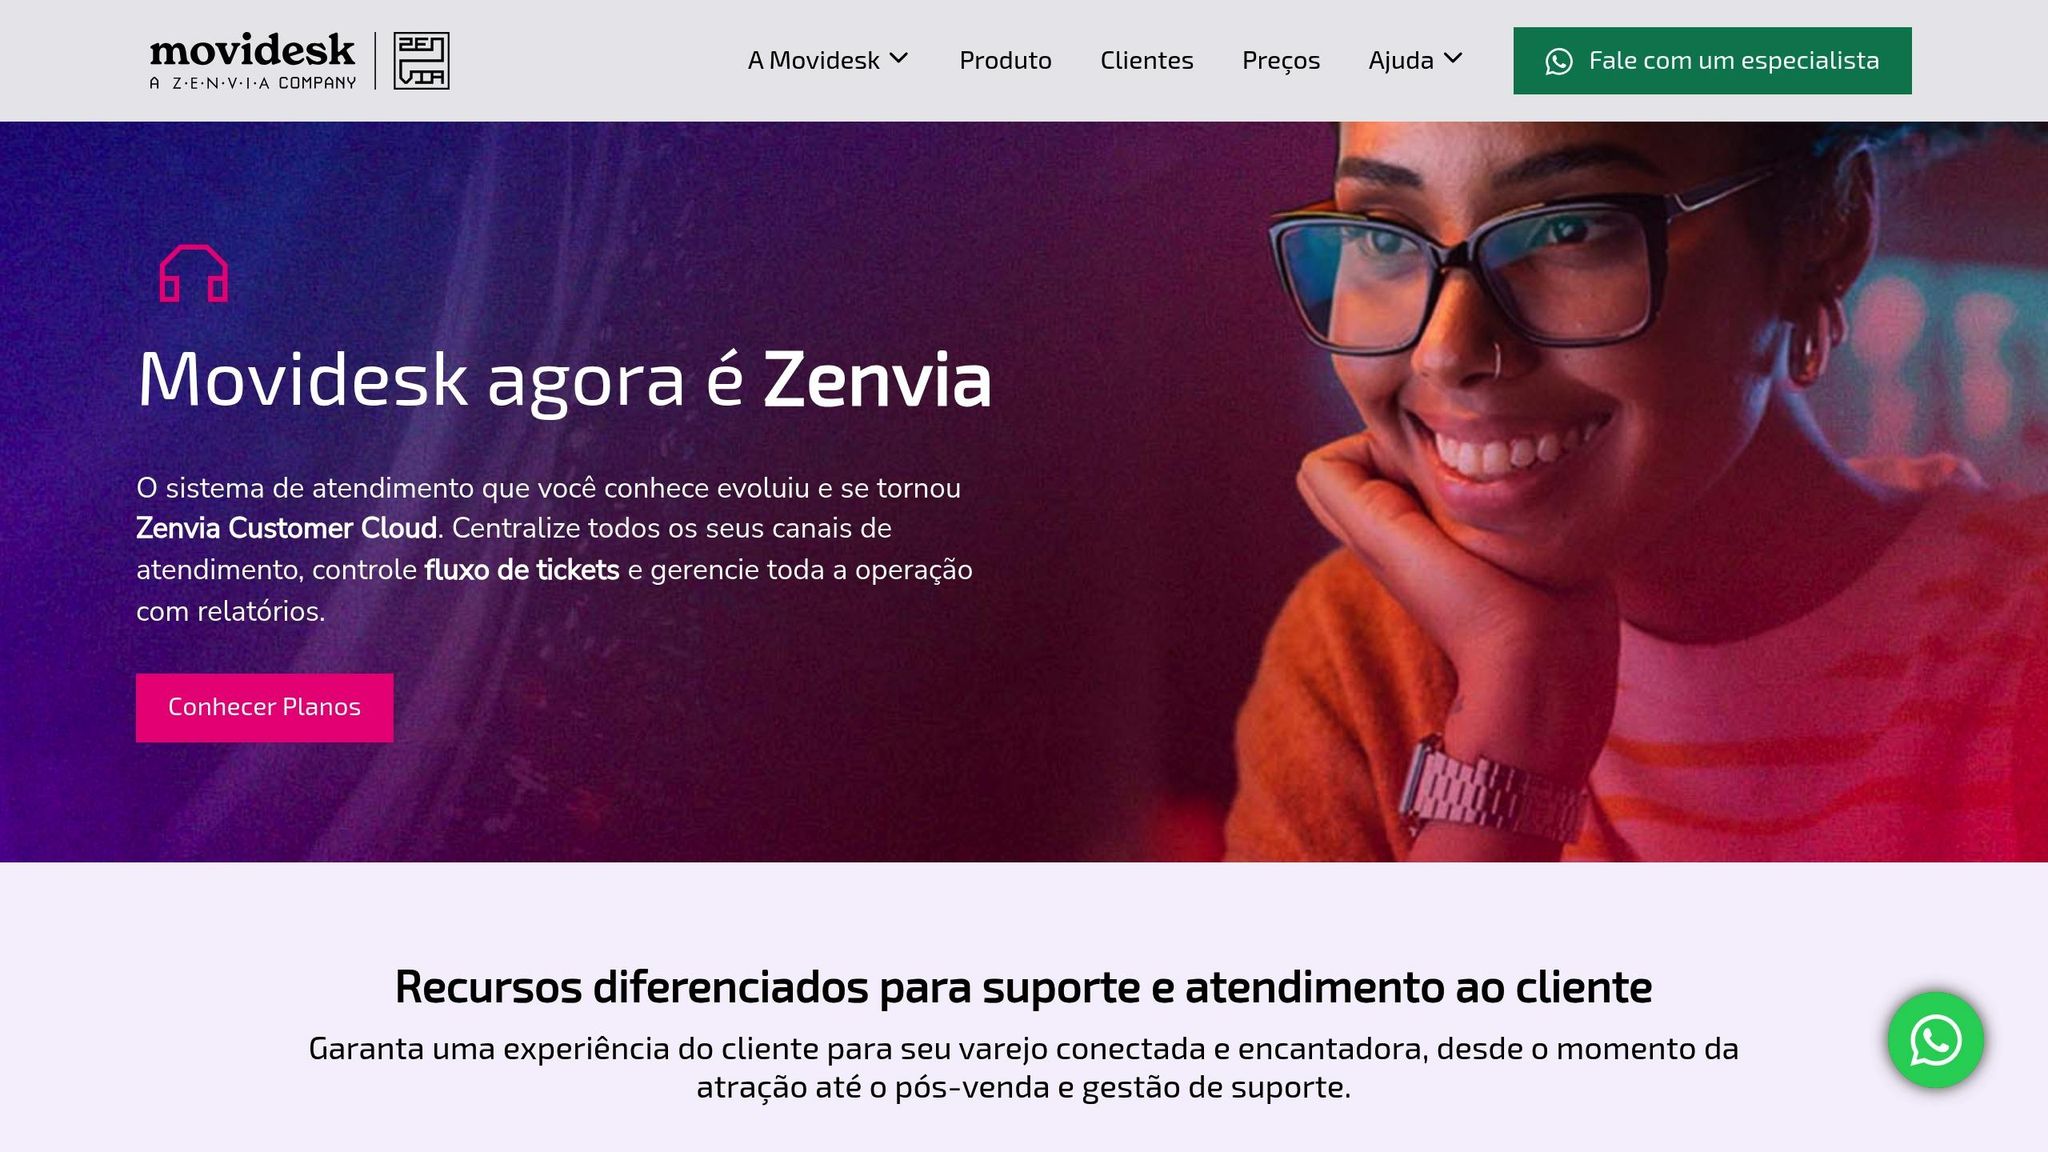Image resolution: width=2048 pixels, height=1152 pixels.
Task: Expand the A Movidesk chevron arrow
Action: [x=899, y=59]
